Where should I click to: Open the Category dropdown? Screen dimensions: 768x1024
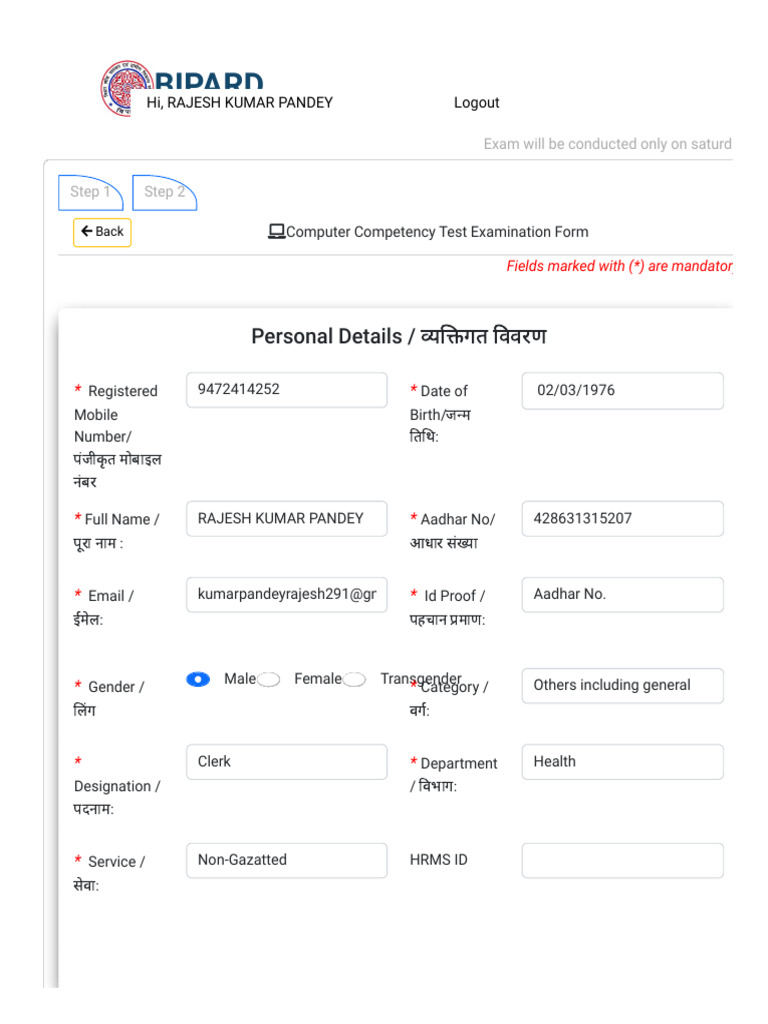click(622, 685)
